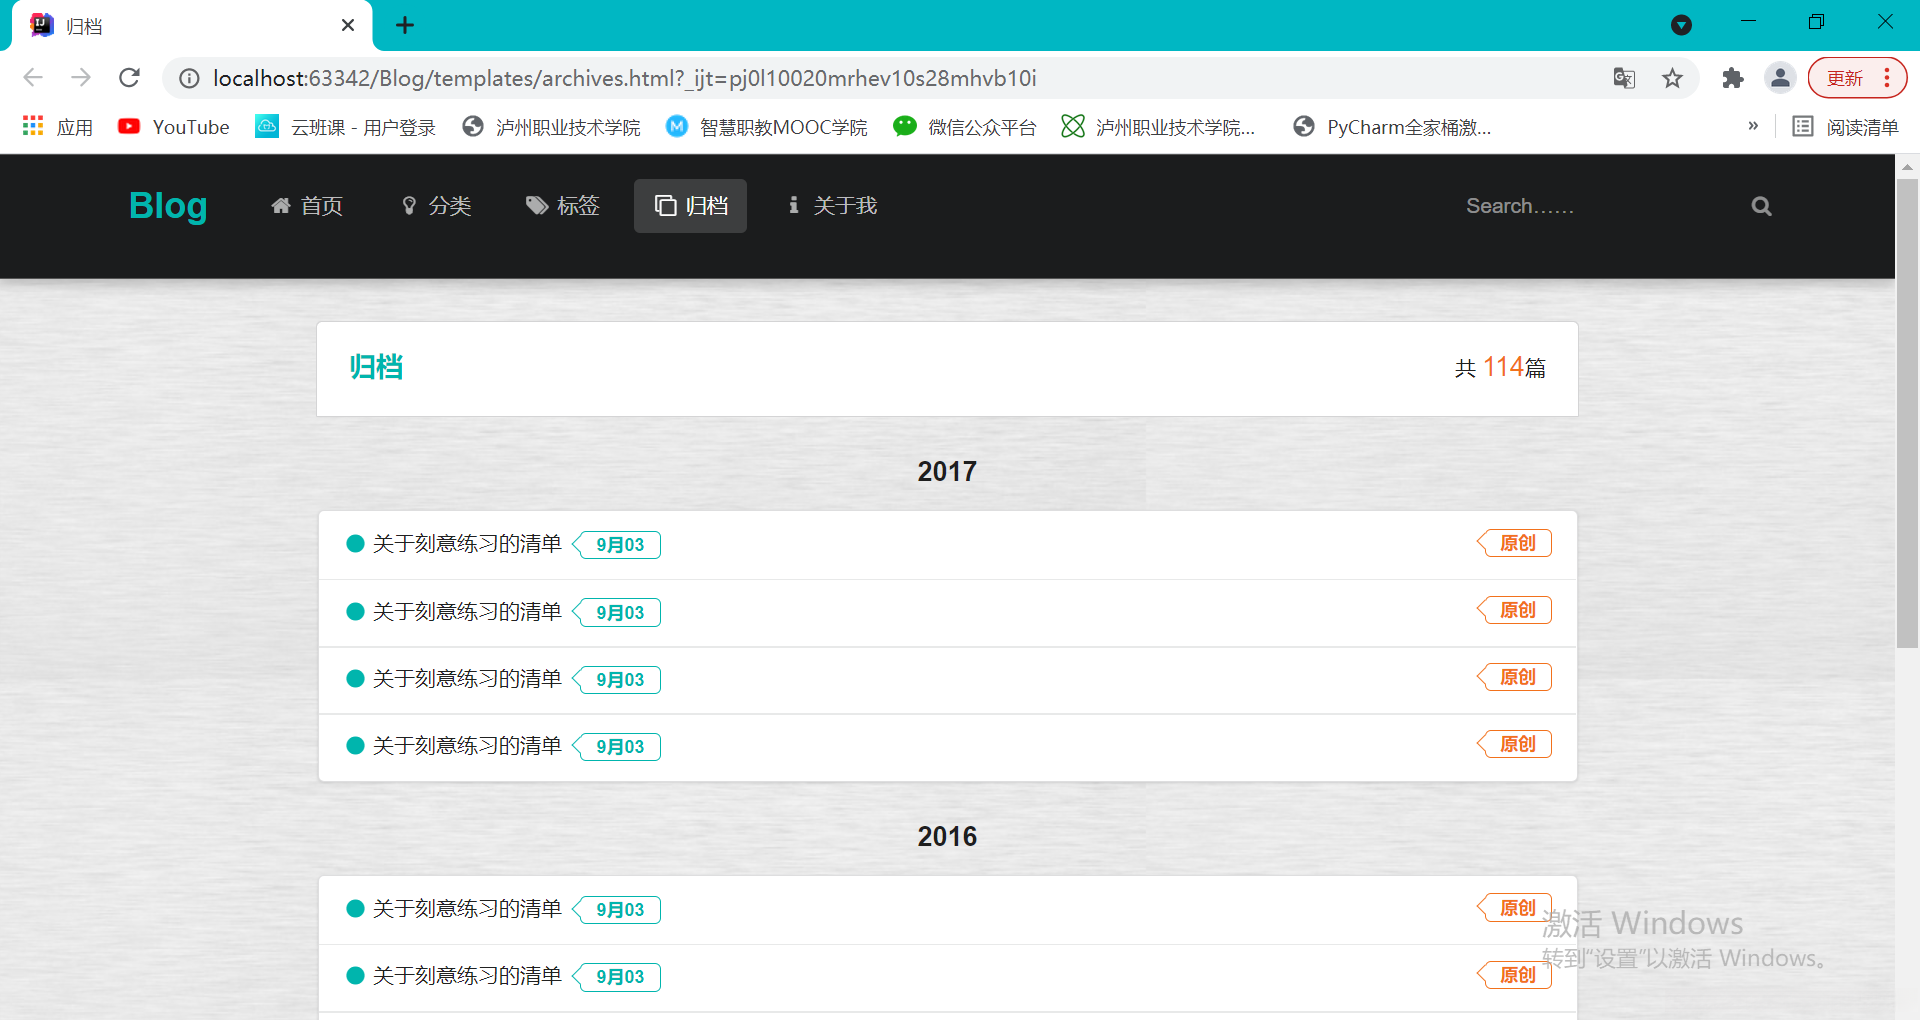Translate this page with the translate icon
The height and width of the screenshot is (1020, 1920).
coord(1624,78)
